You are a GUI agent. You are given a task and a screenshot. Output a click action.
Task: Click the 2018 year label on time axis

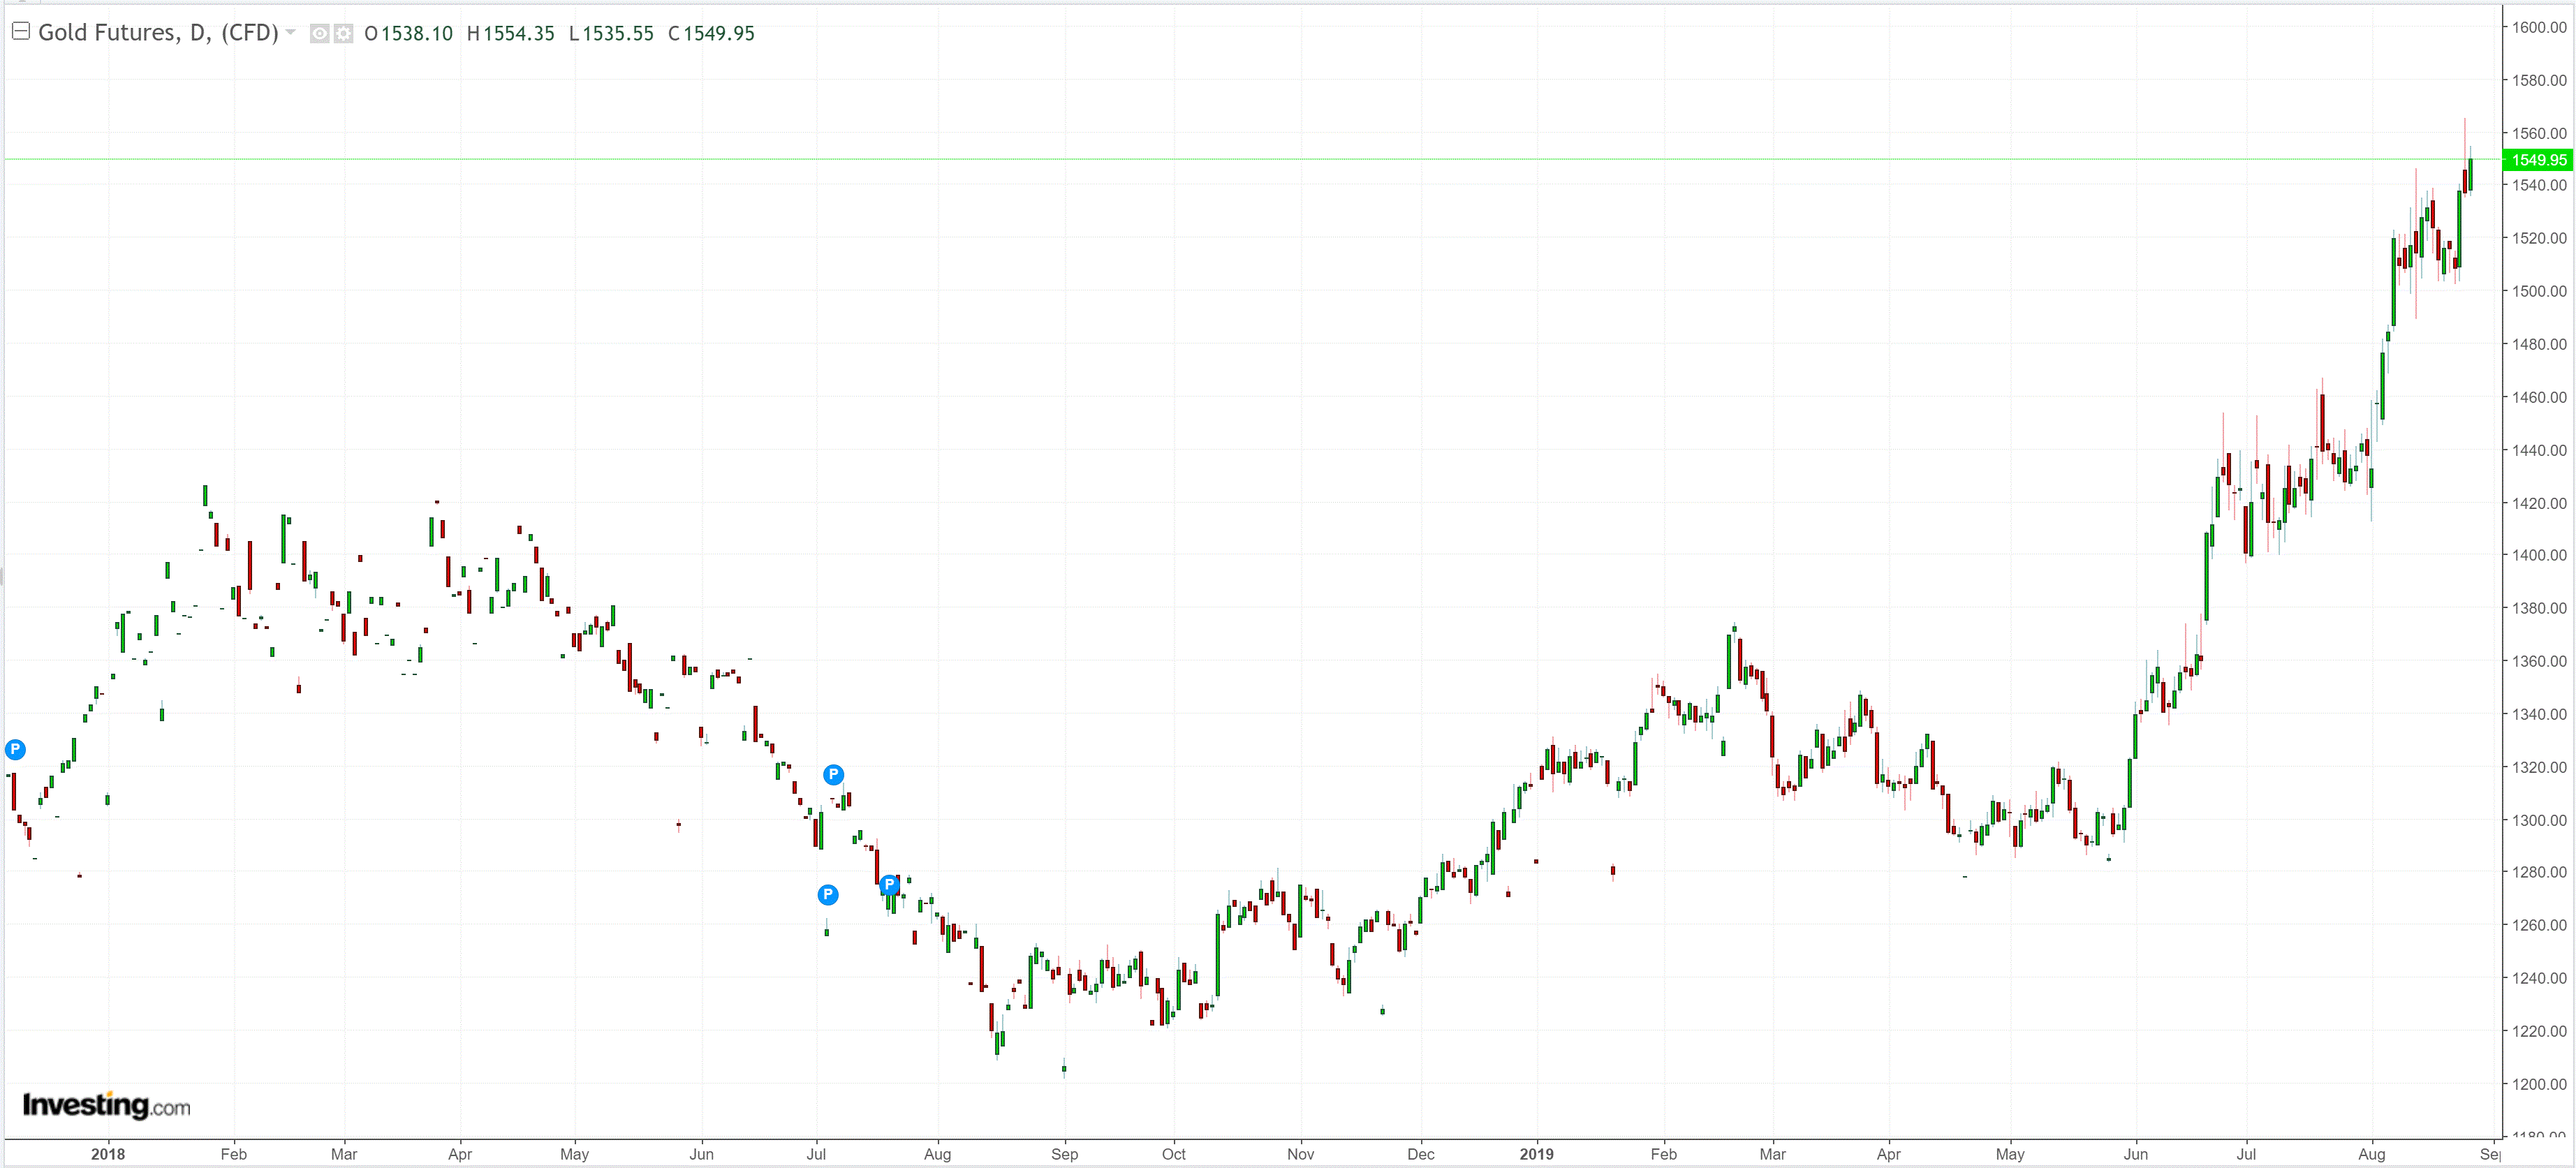coord(108,1154)
